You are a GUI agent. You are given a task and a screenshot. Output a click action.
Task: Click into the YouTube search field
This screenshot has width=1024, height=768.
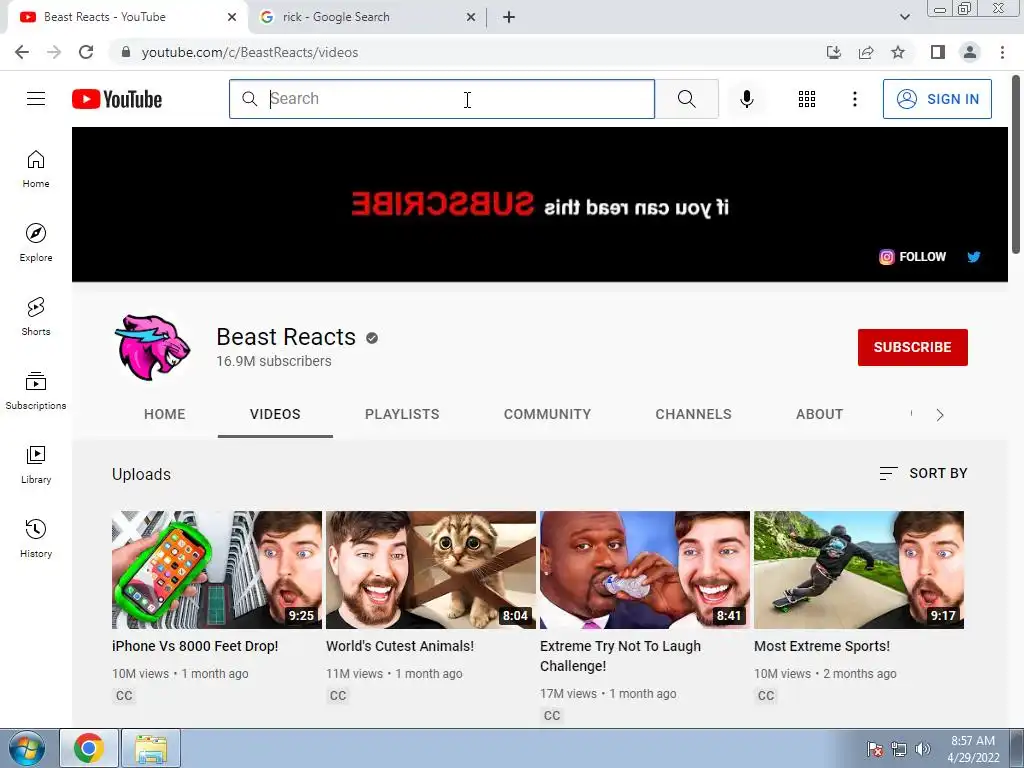[x=441, y=99]
